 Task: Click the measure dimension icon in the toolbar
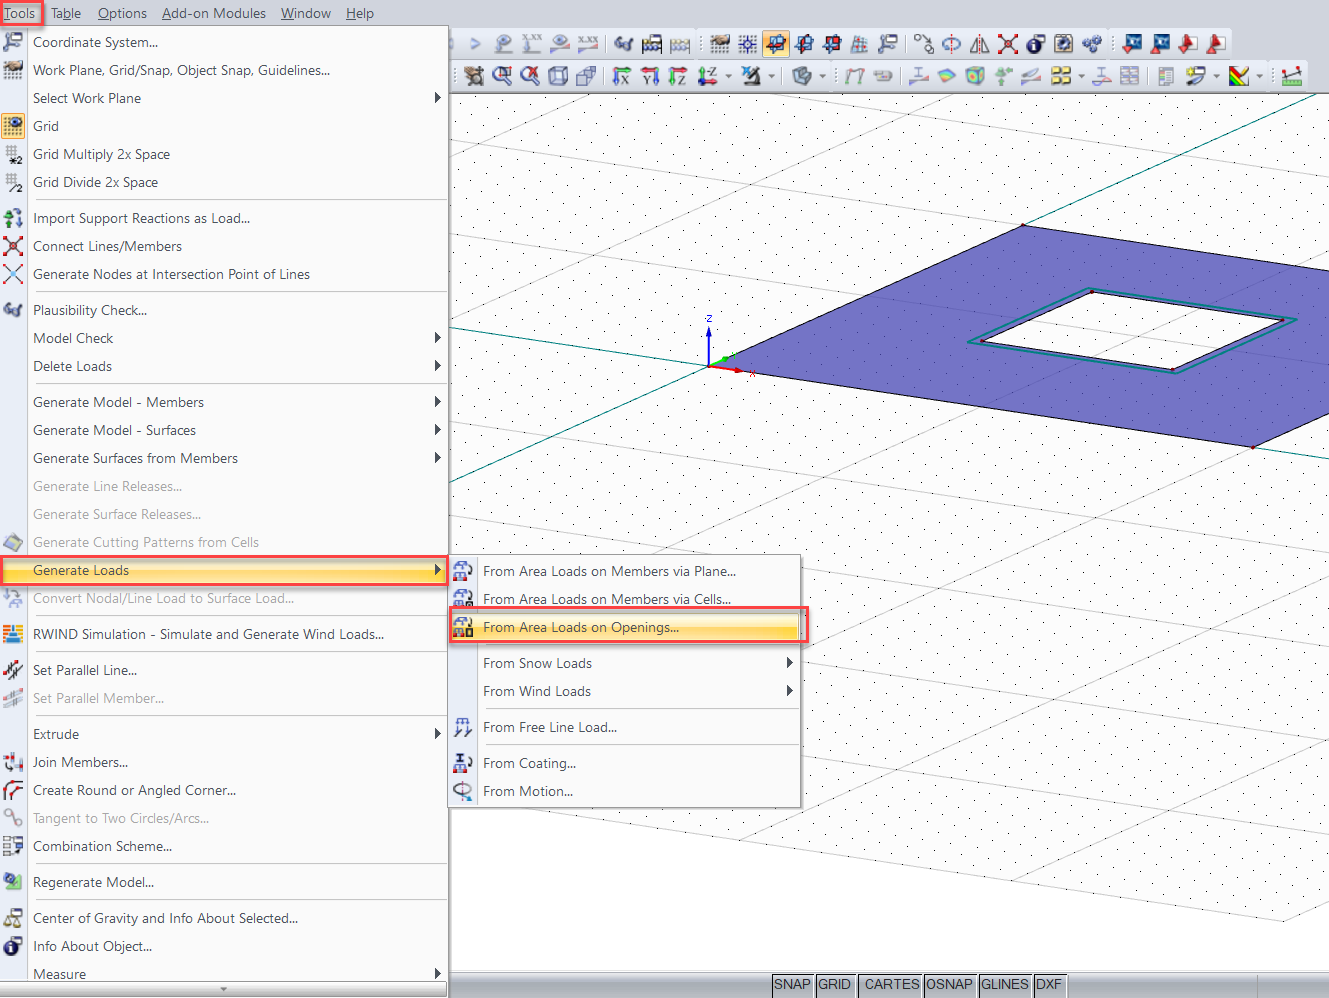(1292, 76)
